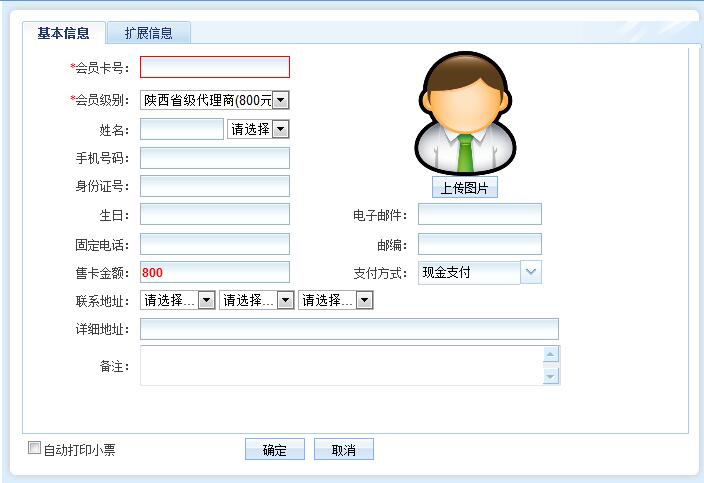Open the 支付方式 payment dropdown
Screen dimensions: 704x483
point(531,272)
